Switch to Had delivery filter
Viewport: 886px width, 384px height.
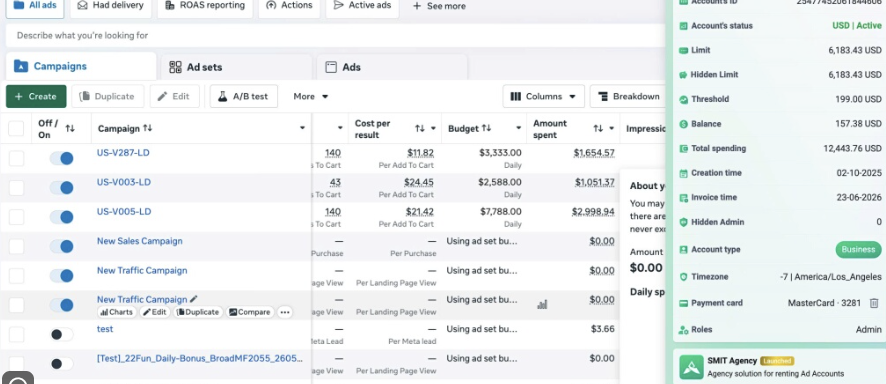[x=110, y=5]
